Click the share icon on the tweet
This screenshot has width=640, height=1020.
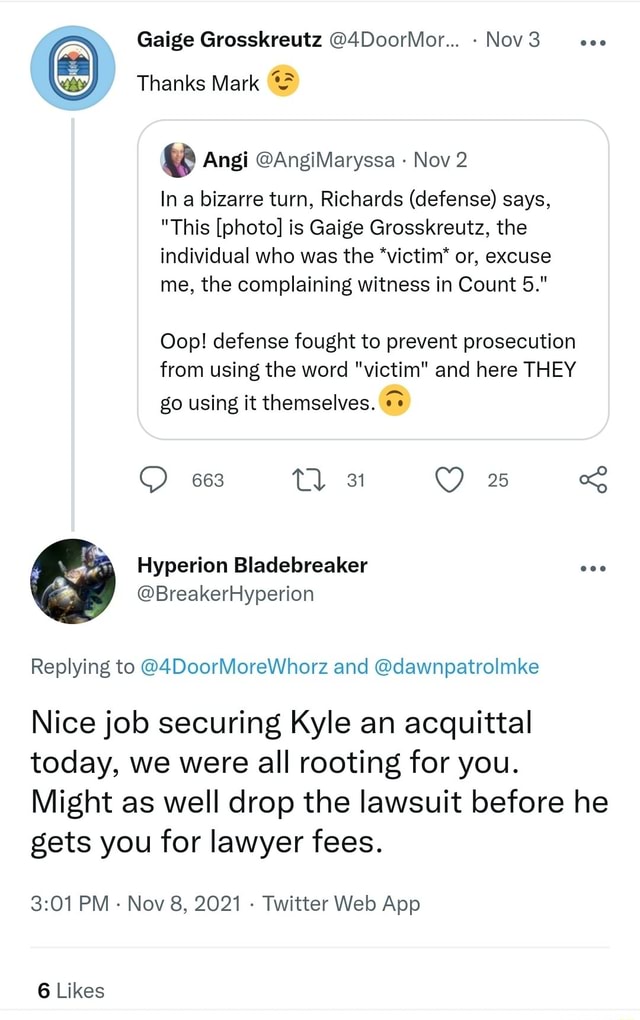[x=593, y=481]
